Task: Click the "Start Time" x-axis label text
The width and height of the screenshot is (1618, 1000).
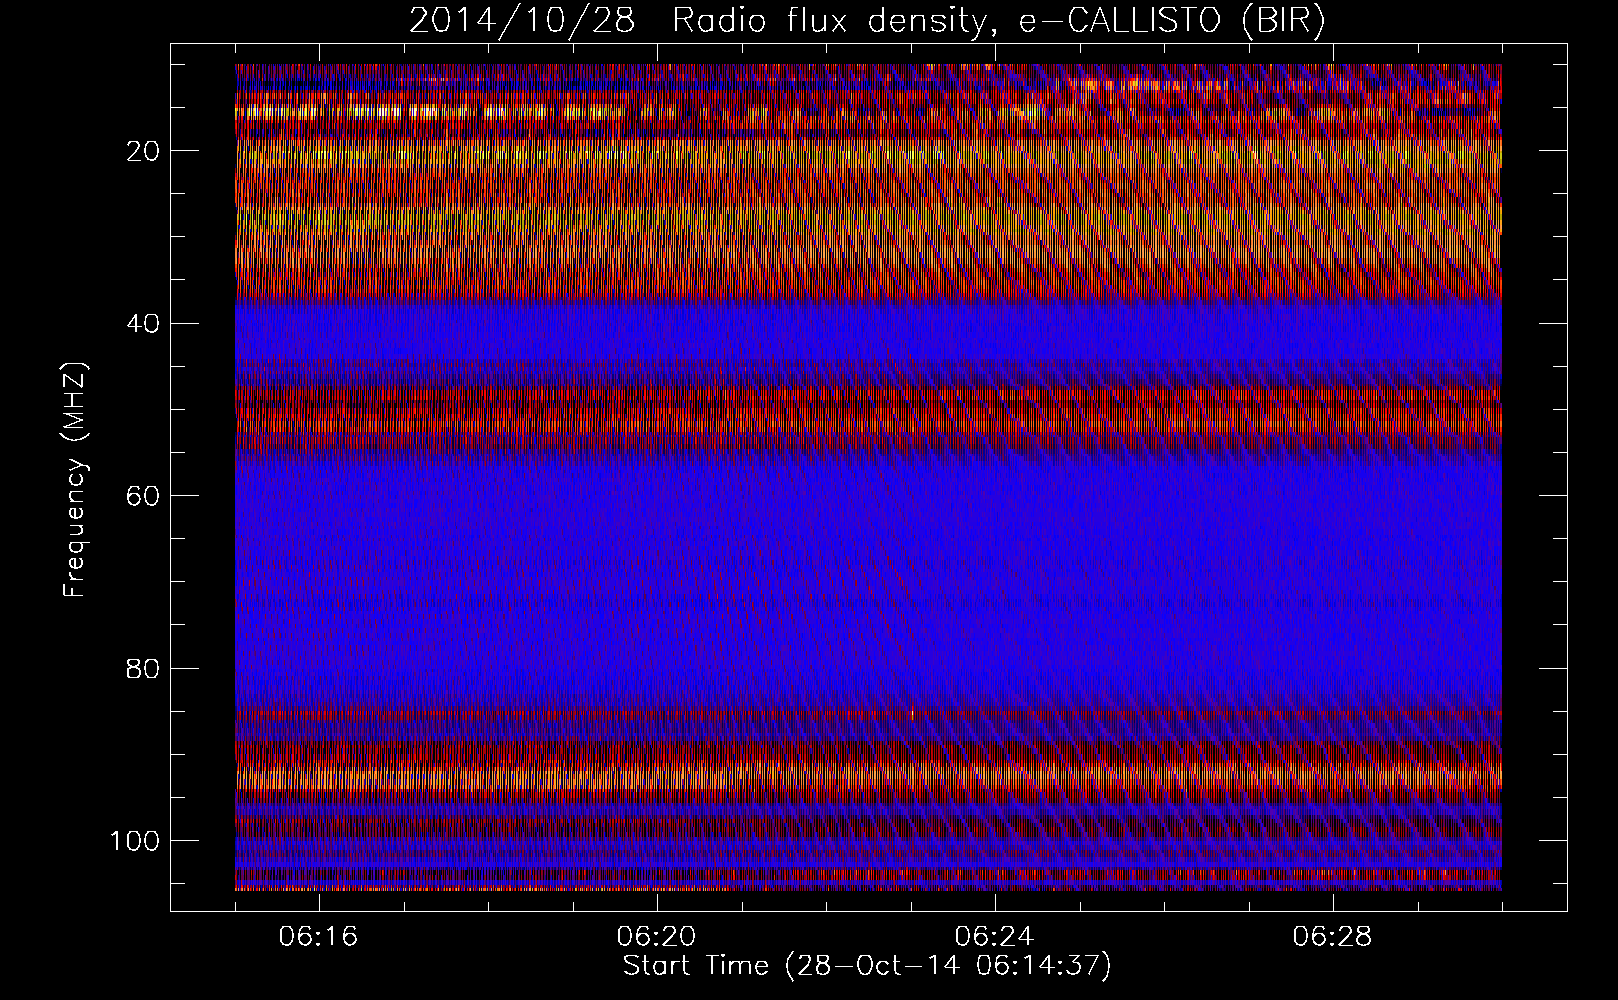Action: point(696,966)
